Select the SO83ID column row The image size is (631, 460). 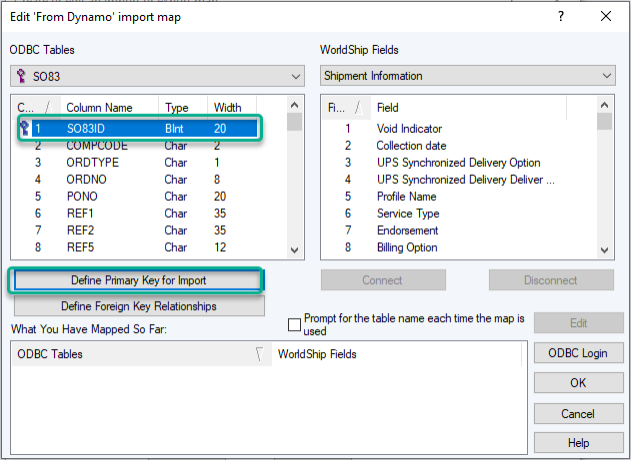138,128
